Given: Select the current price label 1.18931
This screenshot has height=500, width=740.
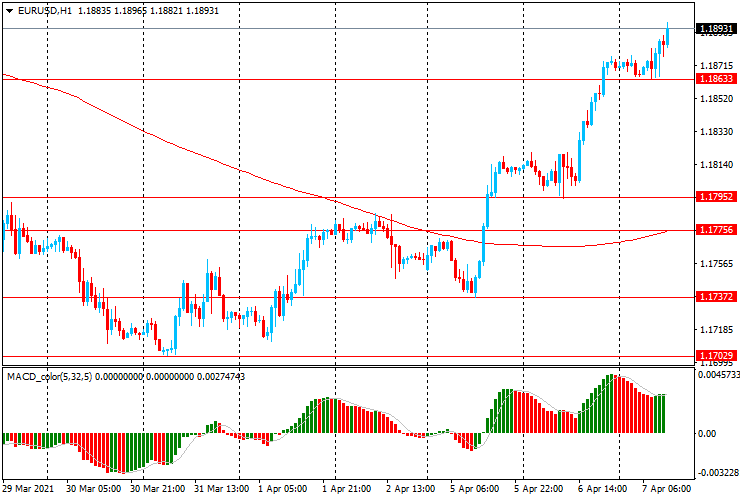Looking at the screenshot, I should coord(716,29).
